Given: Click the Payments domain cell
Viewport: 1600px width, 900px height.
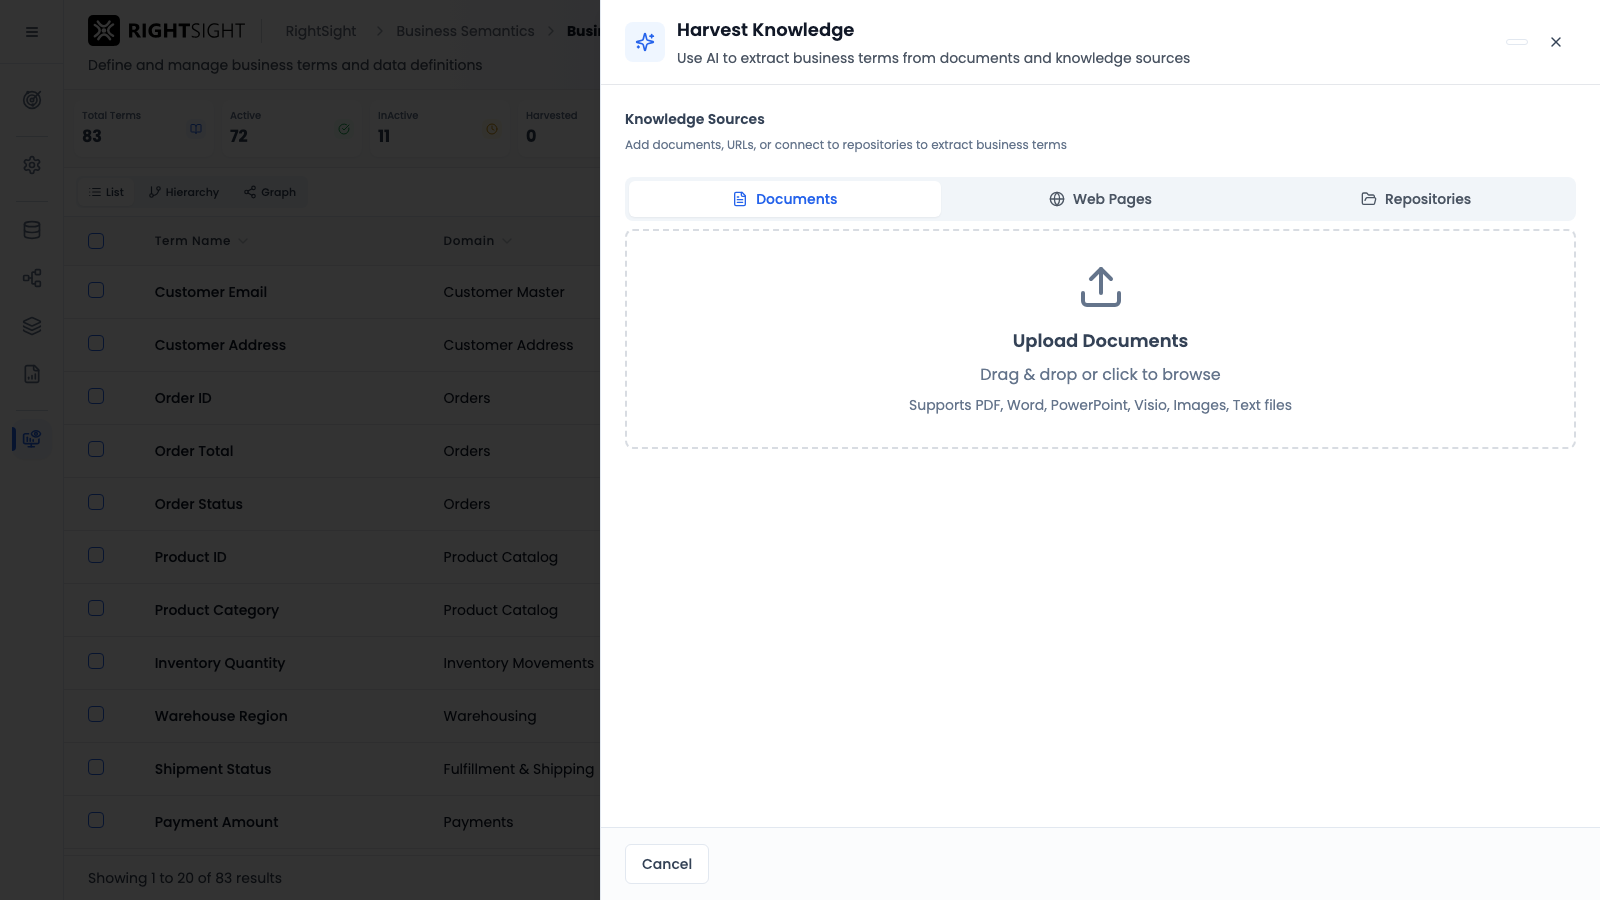Looking at the screenshot, I should click(478, 822).
